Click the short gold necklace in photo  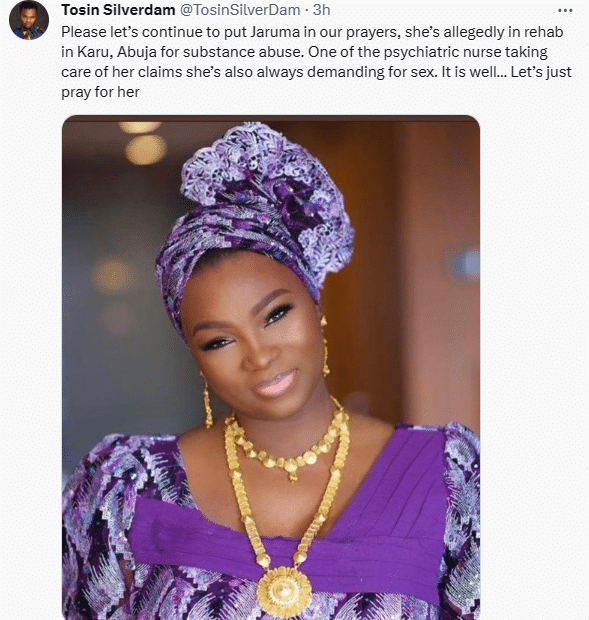click(288, 447)
